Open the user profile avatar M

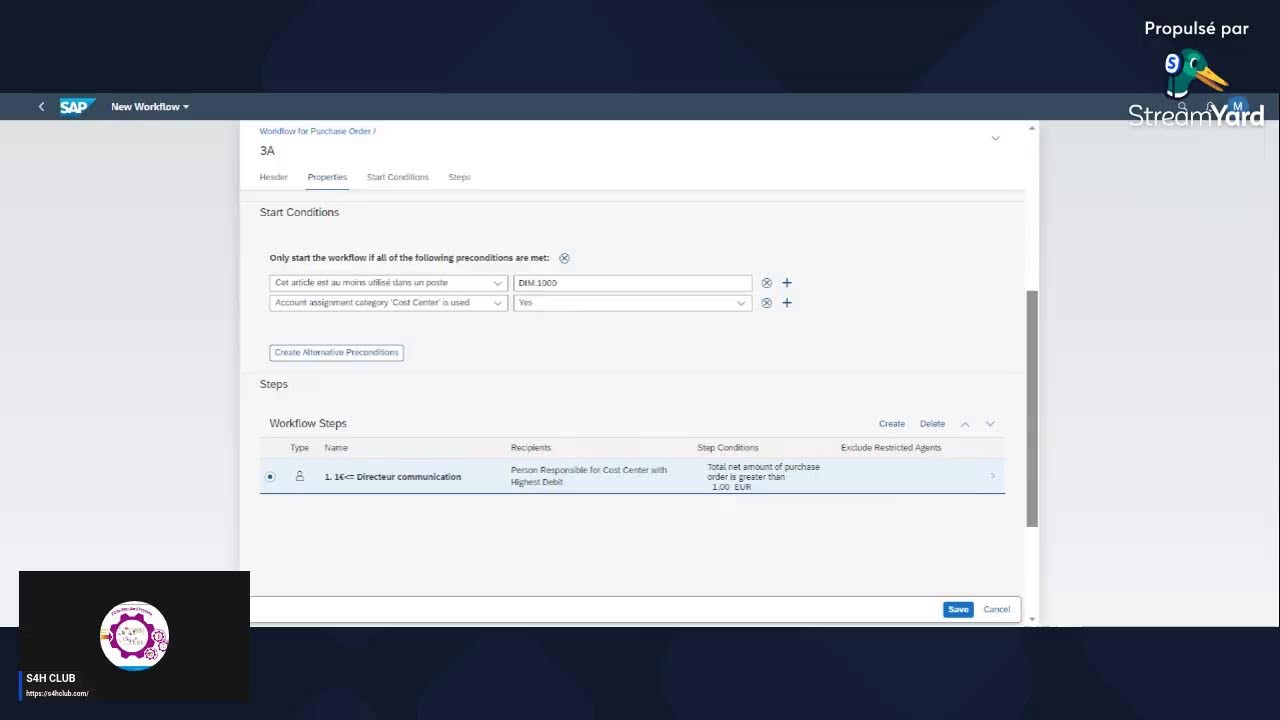(x=1238, y=106)
